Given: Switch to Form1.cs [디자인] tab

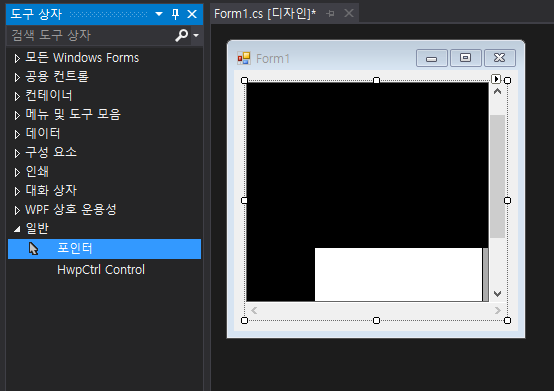Looking at the screenshot, I should 265,14.
